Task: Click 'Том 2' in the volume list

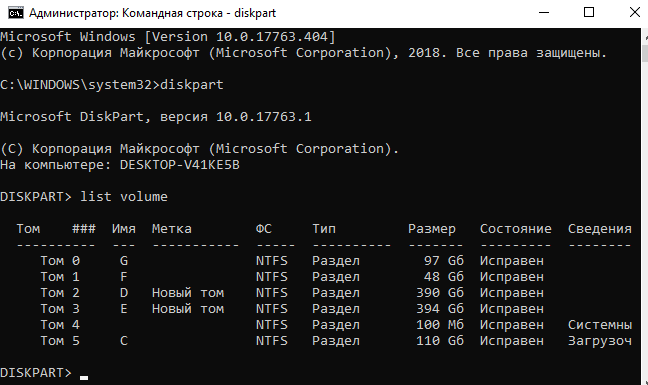Action: pyautogui.click(x=60, y=293)
